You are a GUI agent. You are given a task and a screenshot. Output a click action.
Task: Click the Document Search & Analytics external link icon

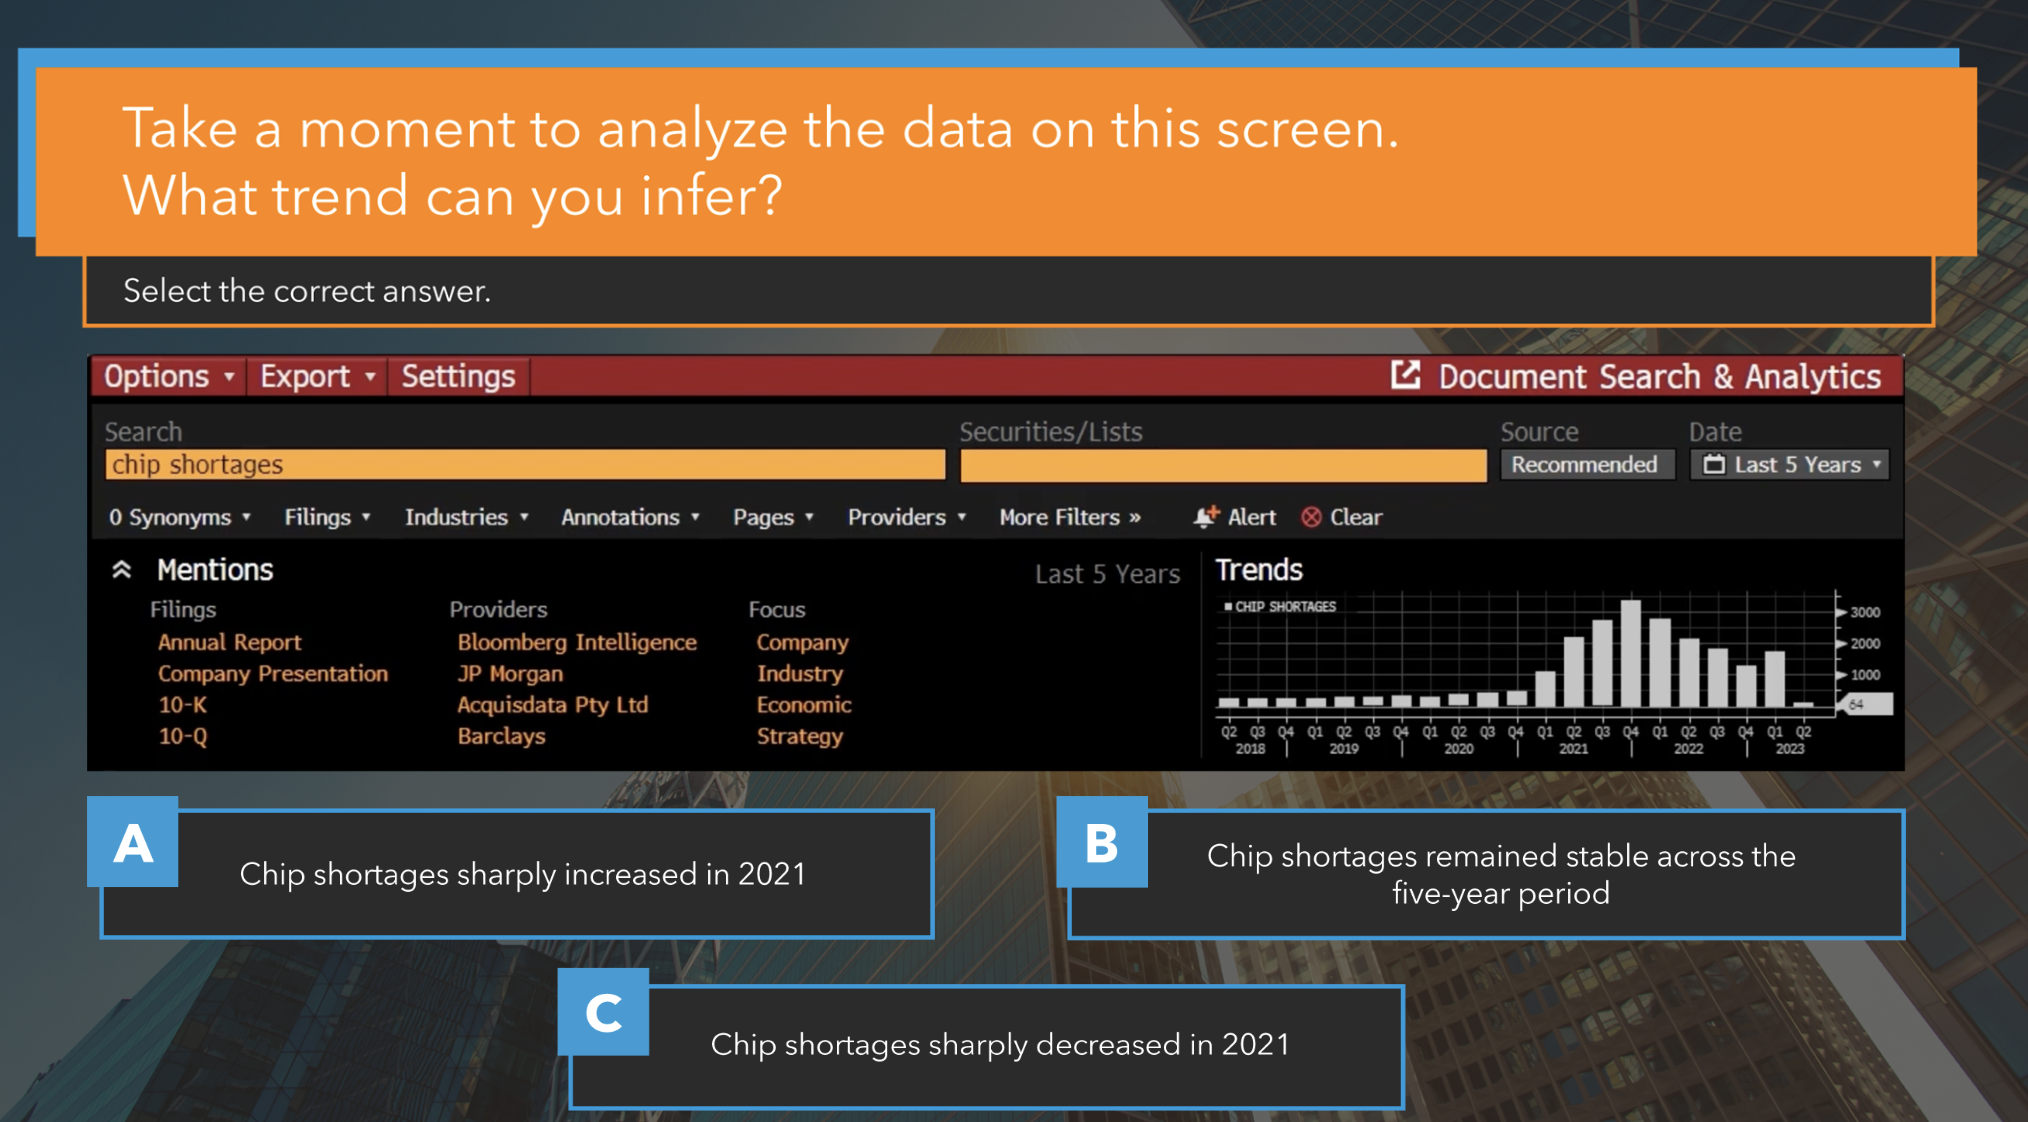pos(1408,375)
